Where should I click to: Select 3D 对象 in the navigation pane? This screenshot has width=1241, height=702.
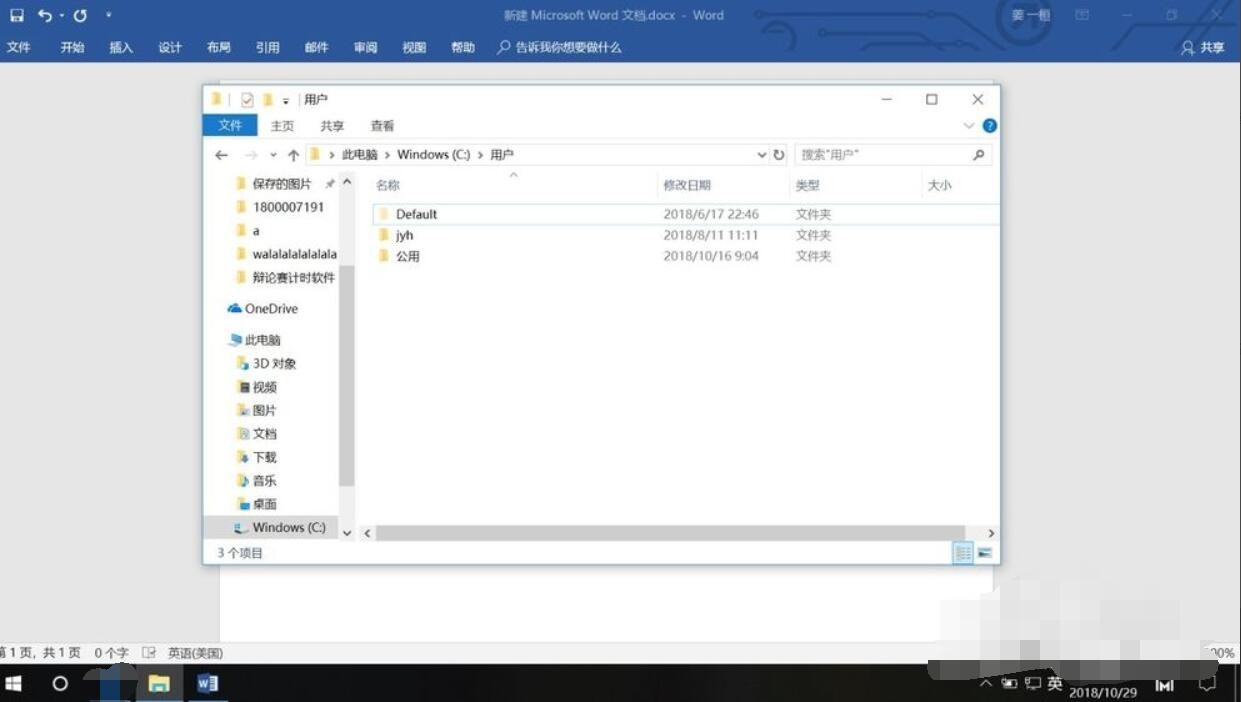[274, 364]
